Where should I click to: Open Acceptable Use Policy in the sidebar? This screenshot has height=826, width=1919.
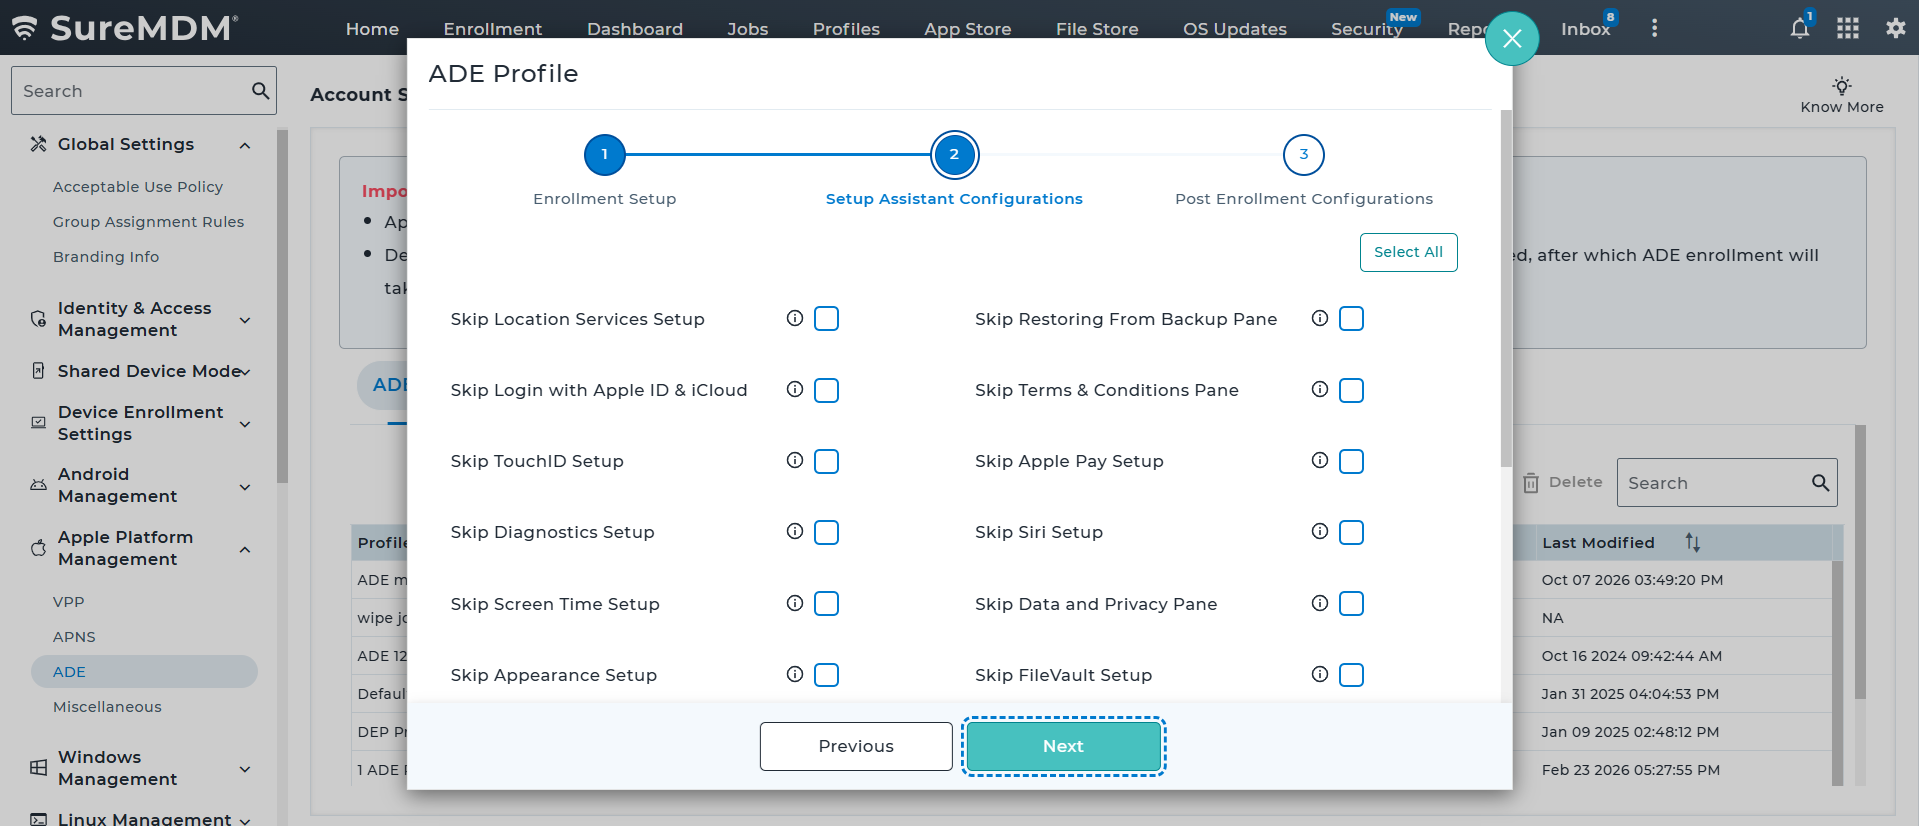138,187
